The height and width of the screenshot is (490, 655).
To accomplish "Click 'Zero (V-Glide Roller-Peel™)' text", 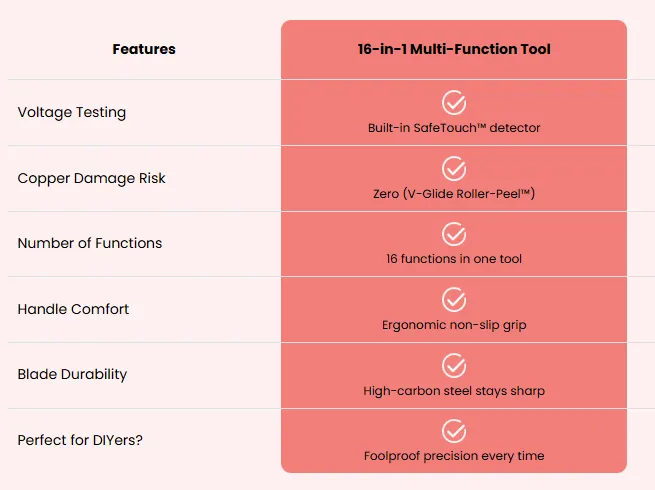I will pyautogui.click(x=454, y=194).
